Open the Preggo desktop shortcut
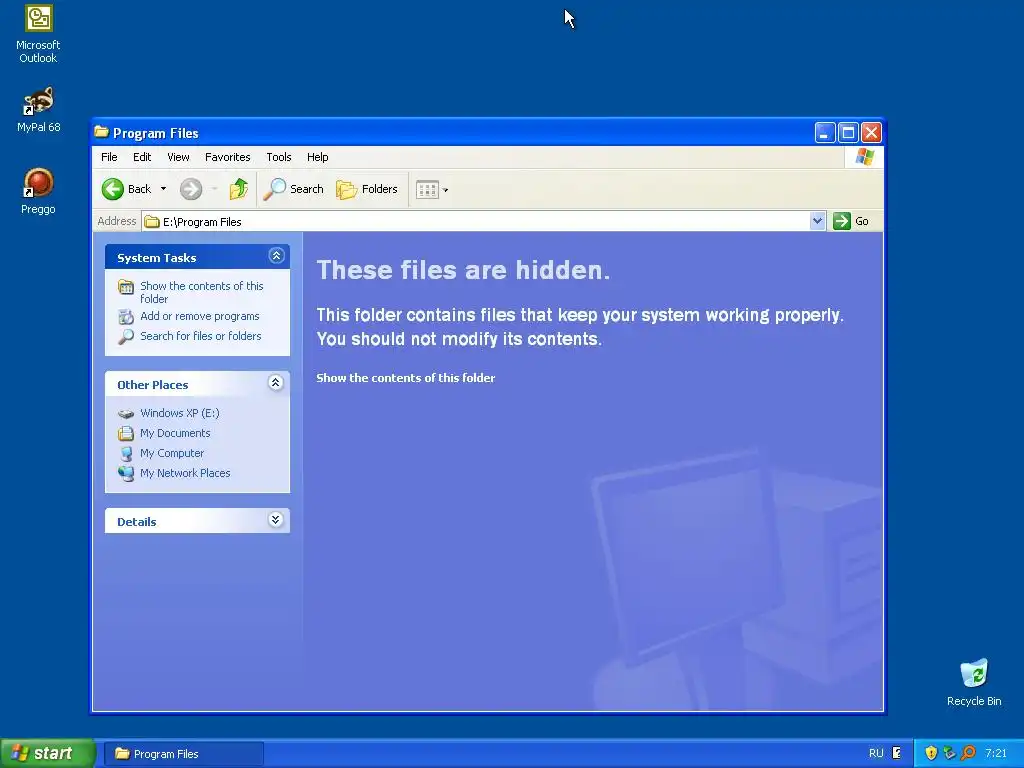Viewport: 1024px width, 768px height. point(38,191)
